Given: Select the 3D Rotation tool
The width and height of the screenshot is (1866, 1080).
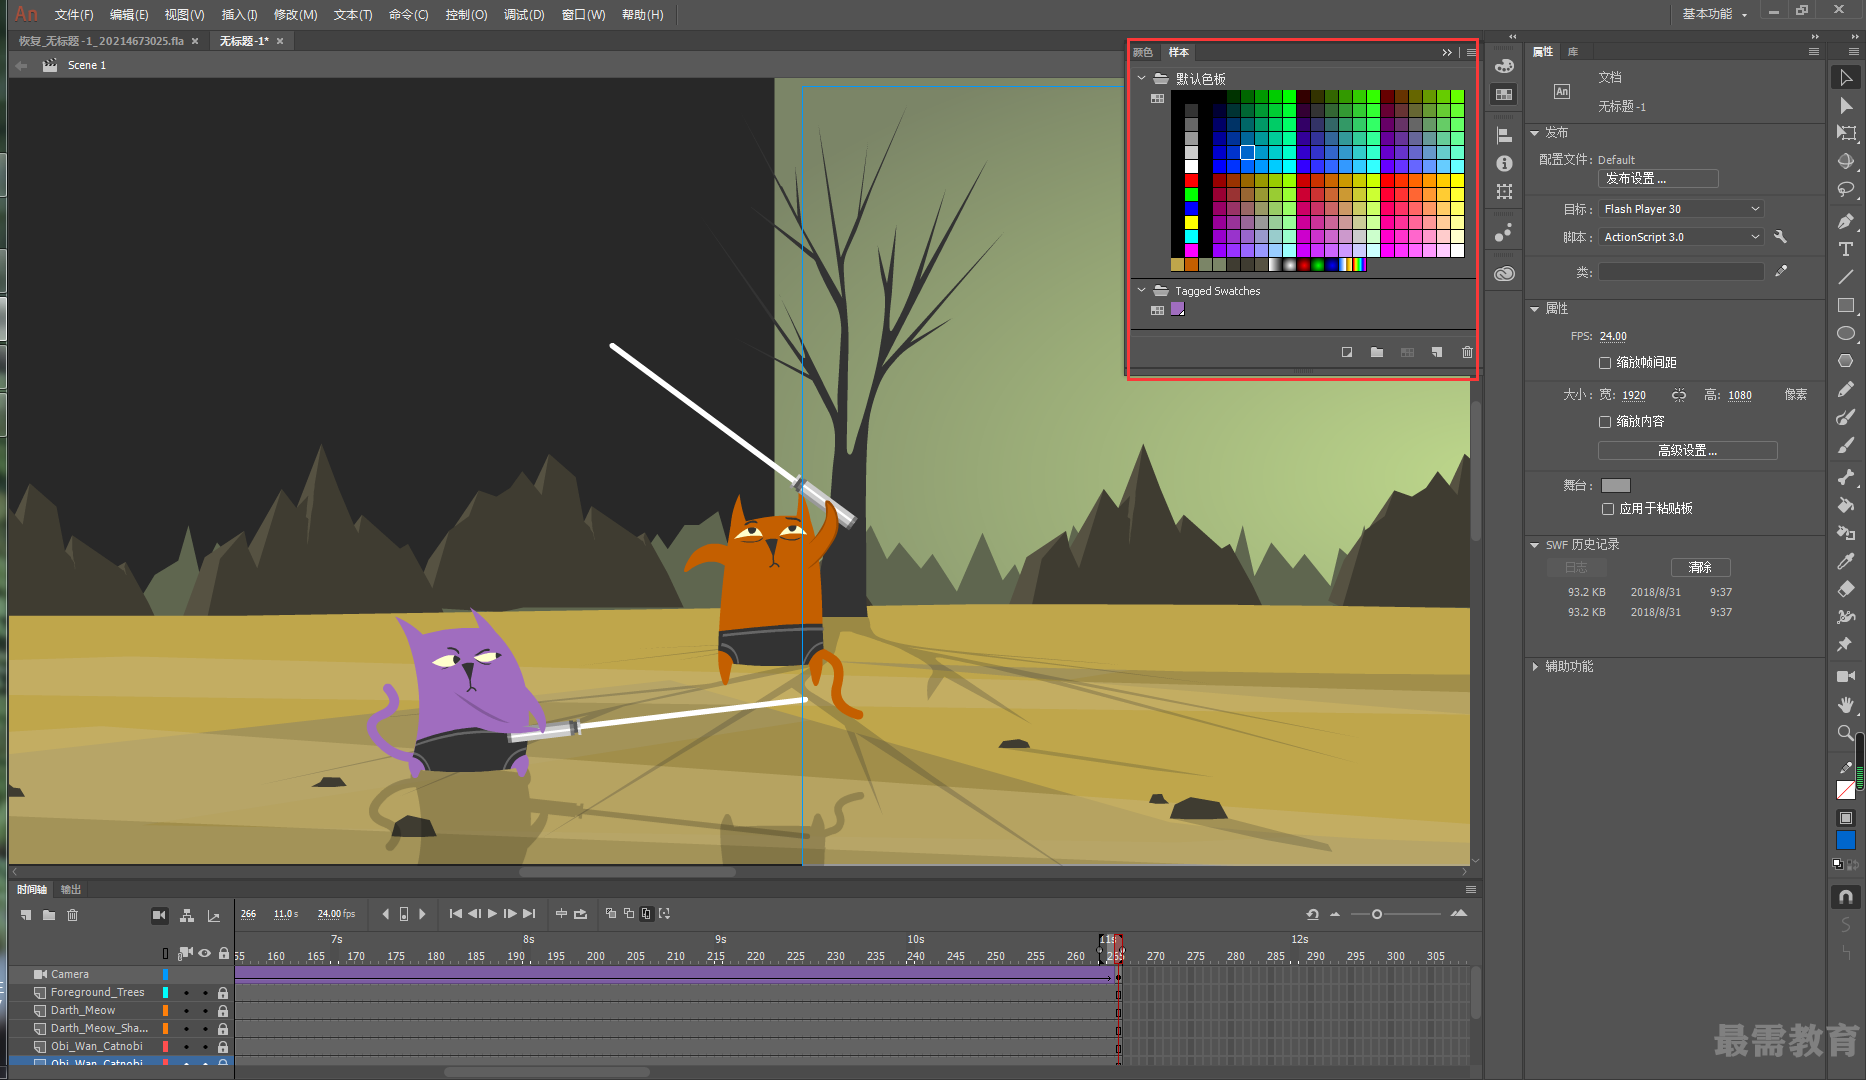Looking at the screenshot, I should [1846, 161].
